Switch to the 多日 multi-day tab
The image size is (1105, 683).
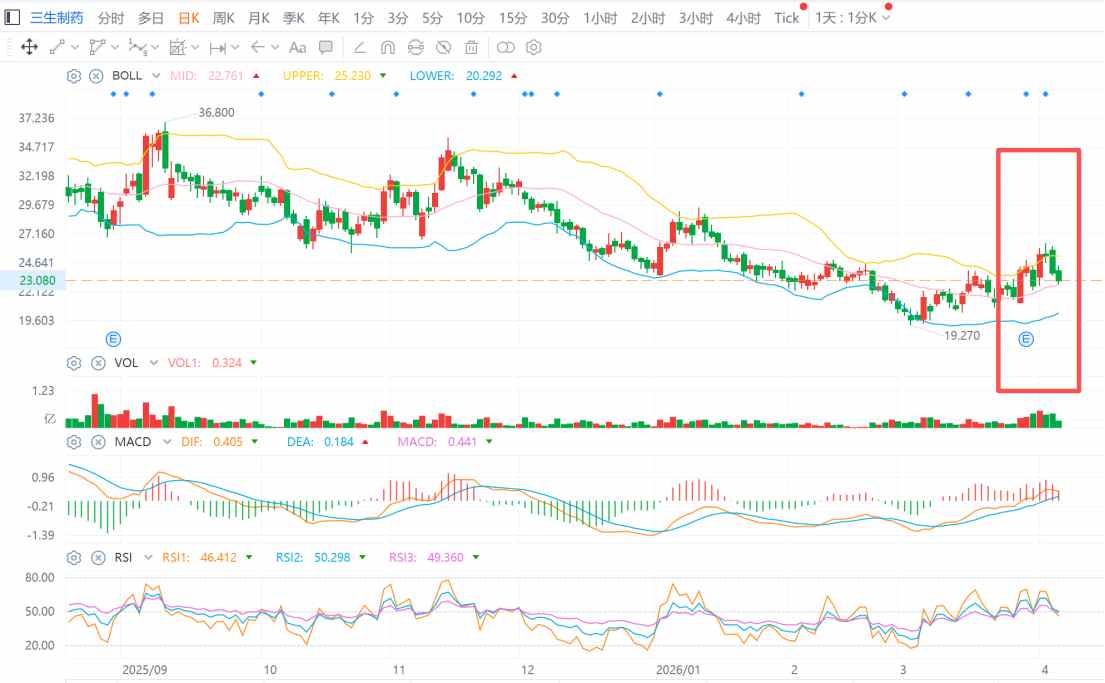[151, 18]
